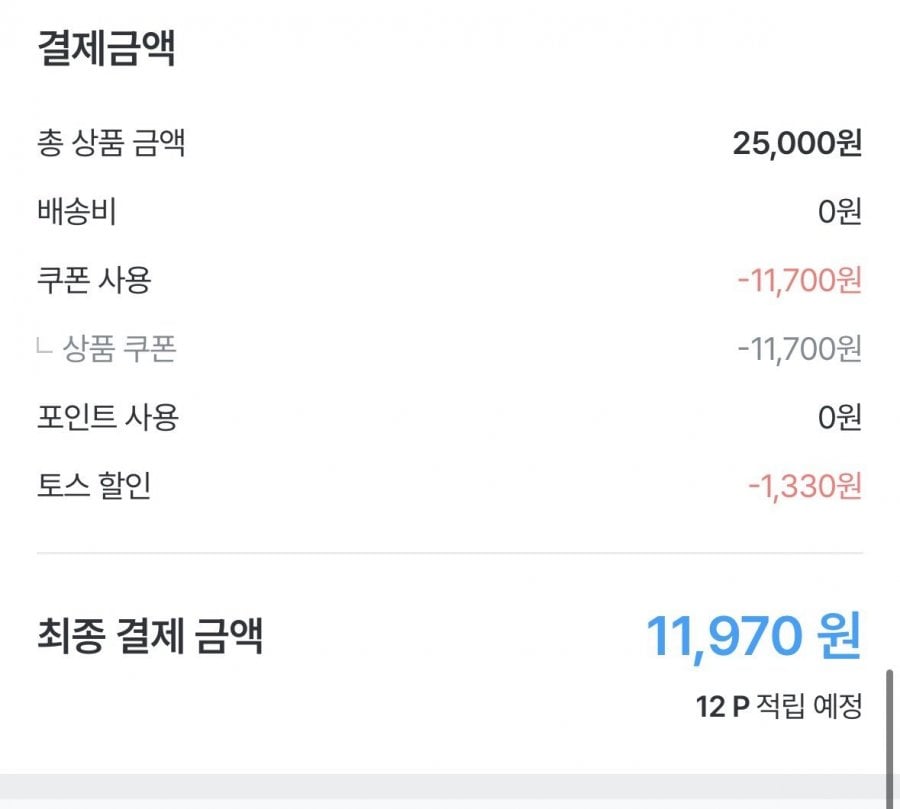Click the 쿠폰 사용 label
This screenshot has width=900, height=809.
(93, 281)
